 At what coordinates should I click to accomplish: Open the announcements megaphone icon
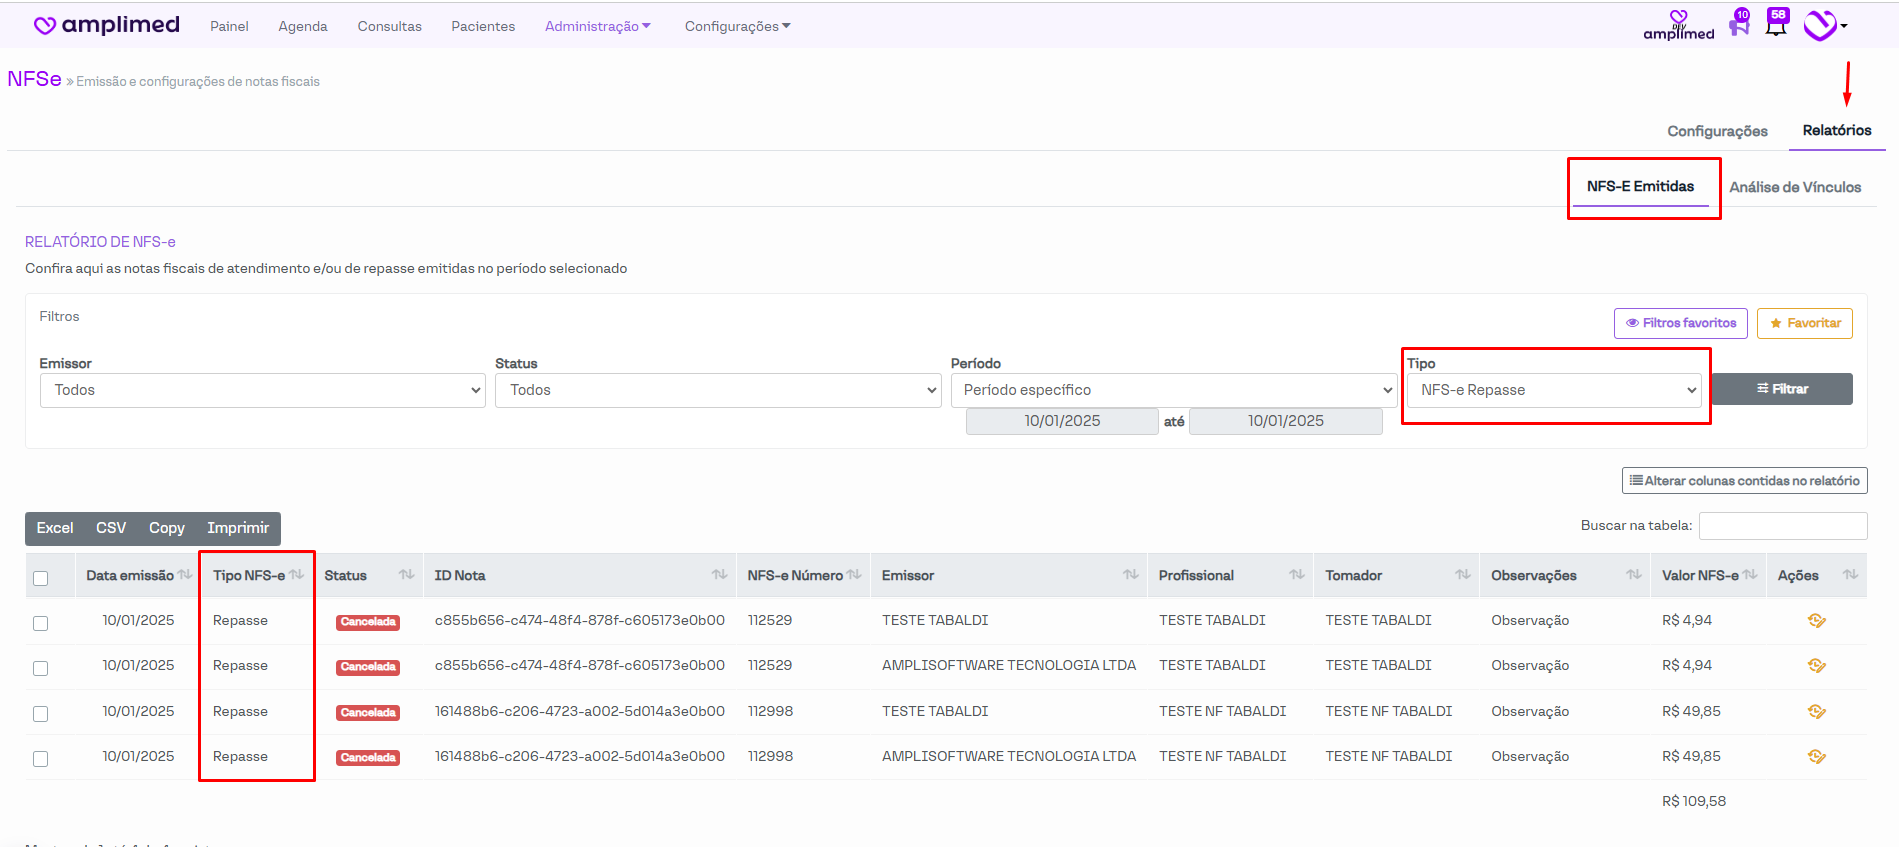[x=1738, y=26]
